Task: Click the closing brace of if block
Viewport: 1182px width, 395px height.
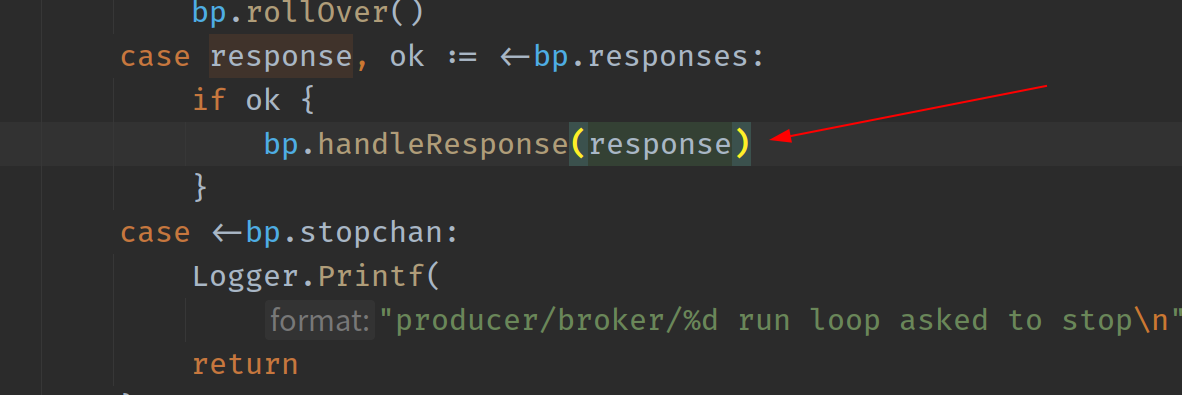Action: 201,187
